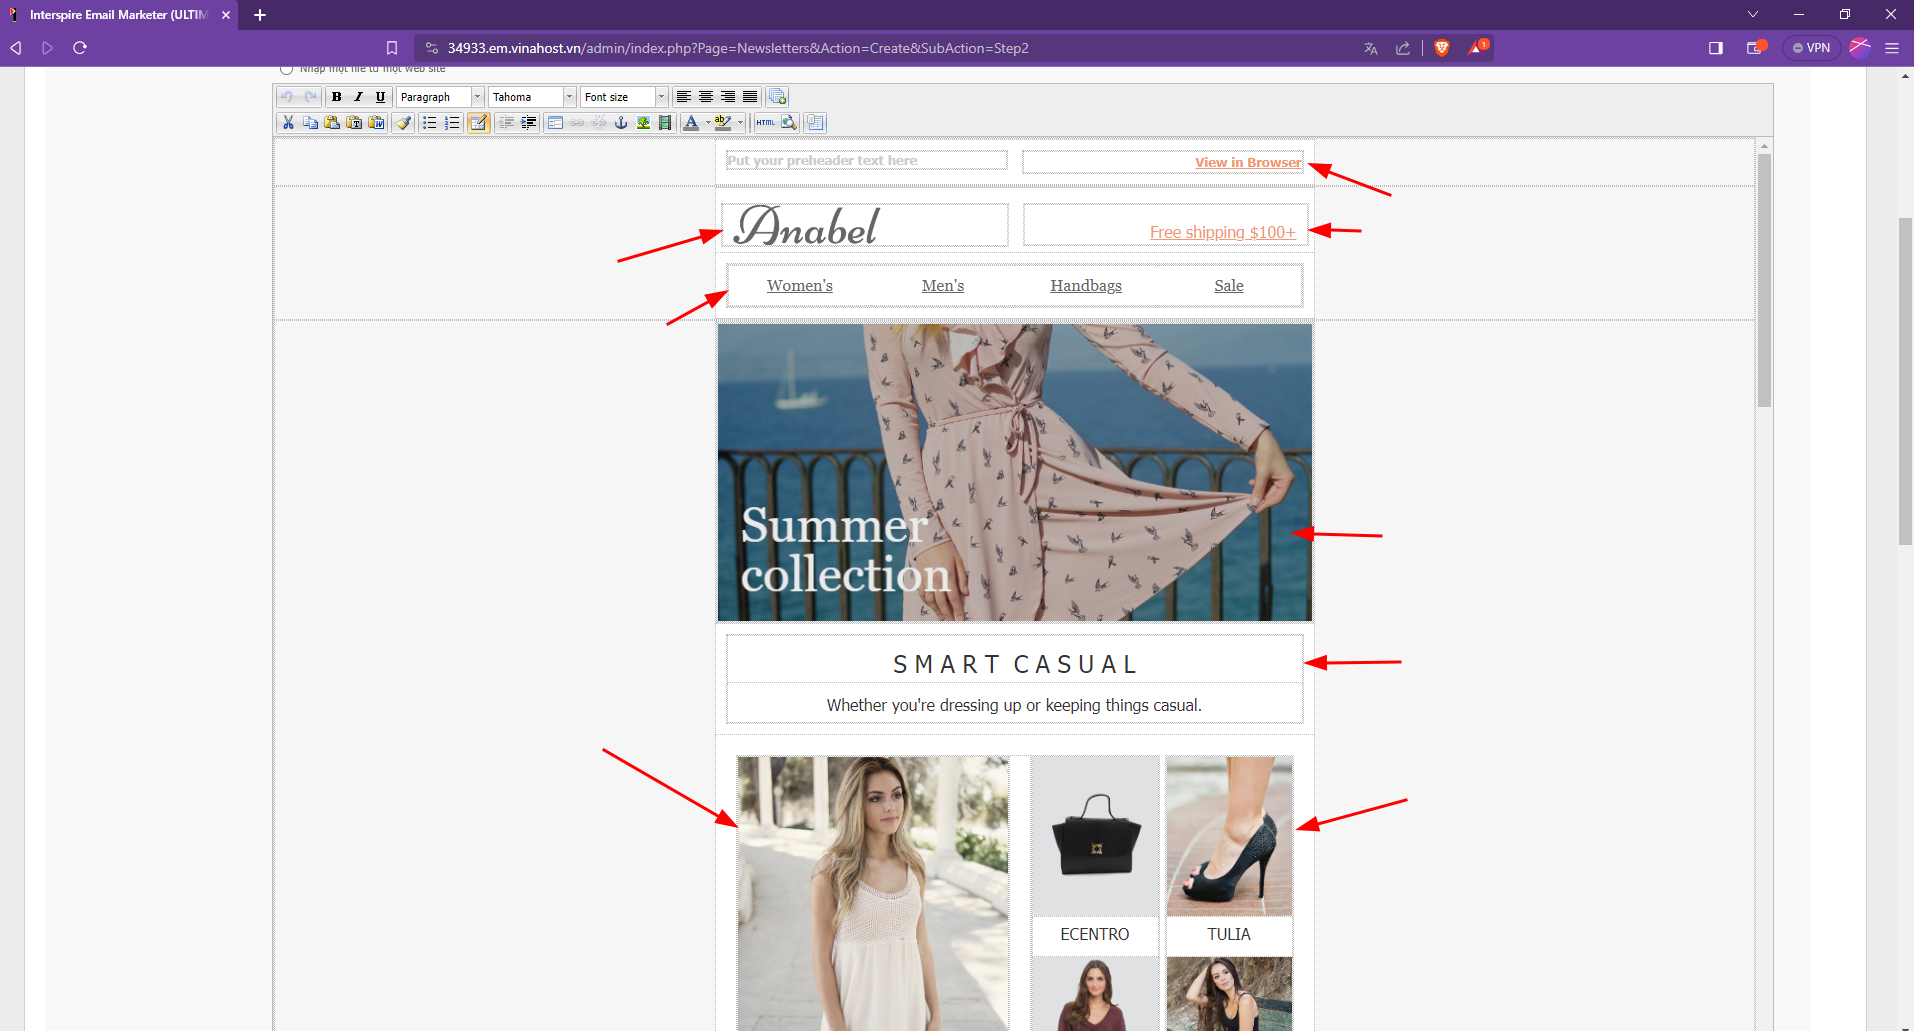
Task: Click the Brave Shields lion icon
Action: (x=1442, y=48)
